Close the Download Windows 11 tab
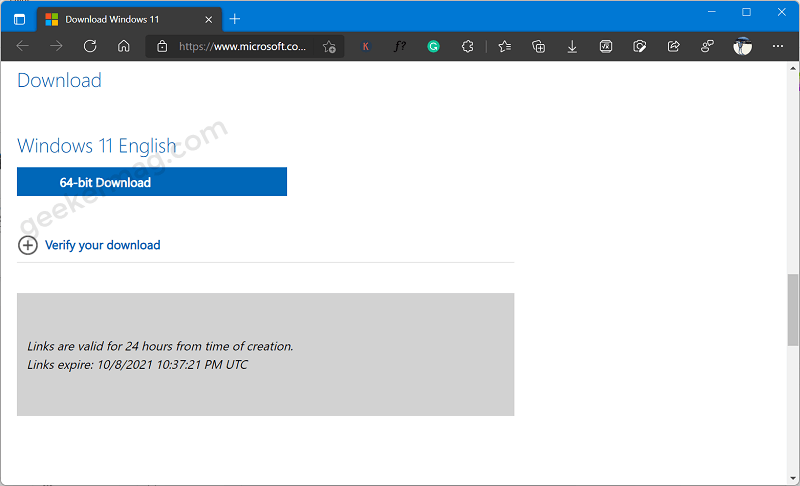 pyautogui.click(x=208, y=19)
